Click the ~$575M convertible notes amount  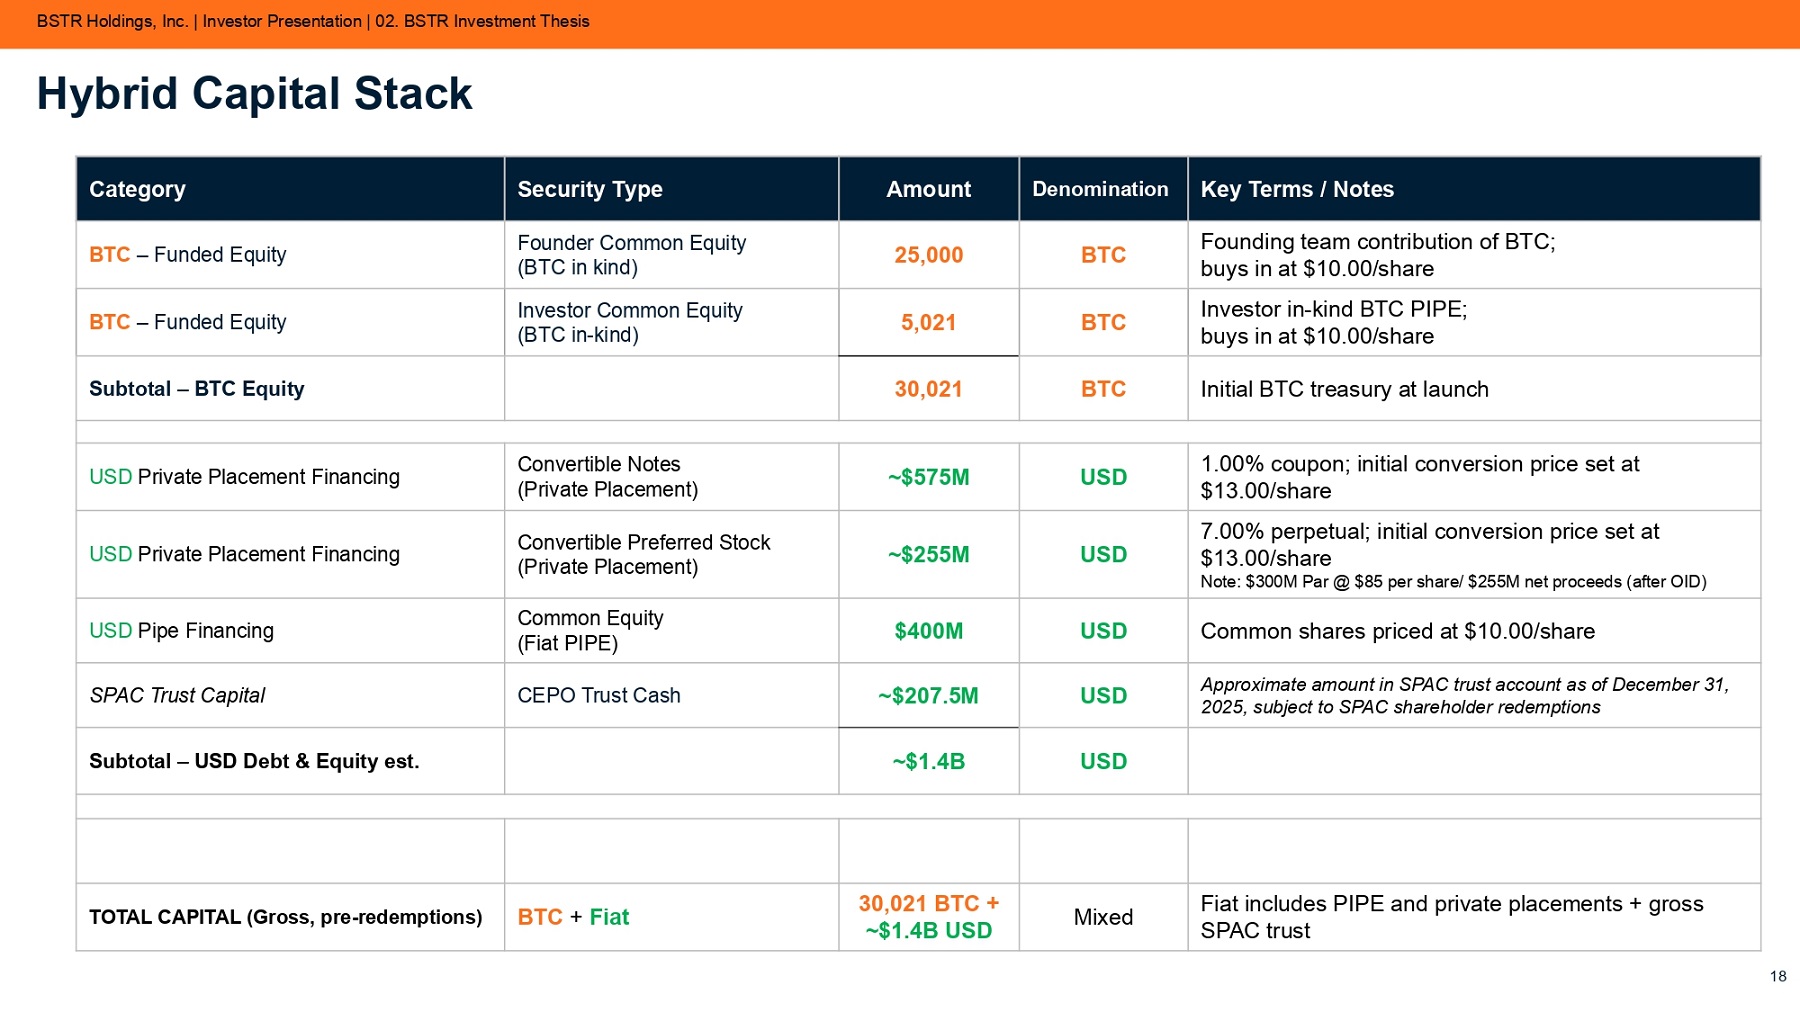928,477
